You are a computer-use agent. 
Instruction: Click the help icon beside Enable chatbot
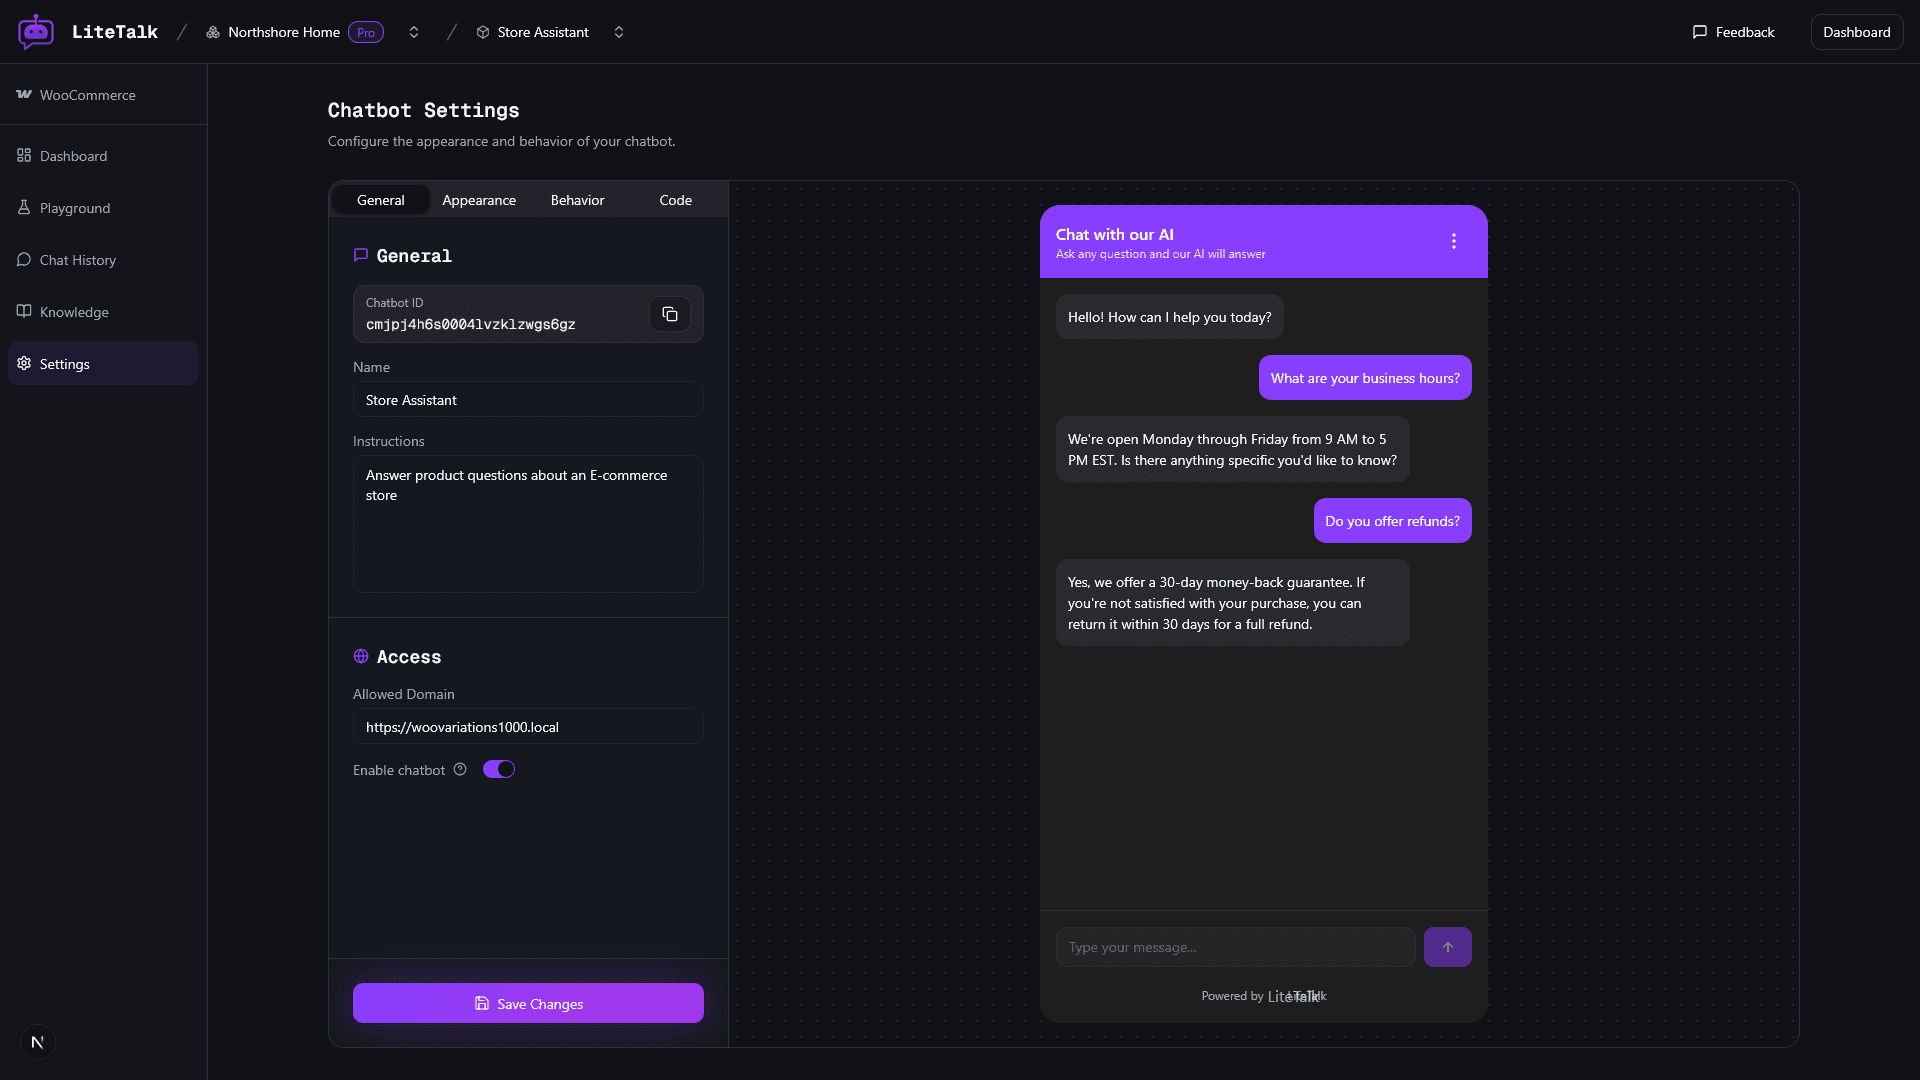click(x=460, y=769)
